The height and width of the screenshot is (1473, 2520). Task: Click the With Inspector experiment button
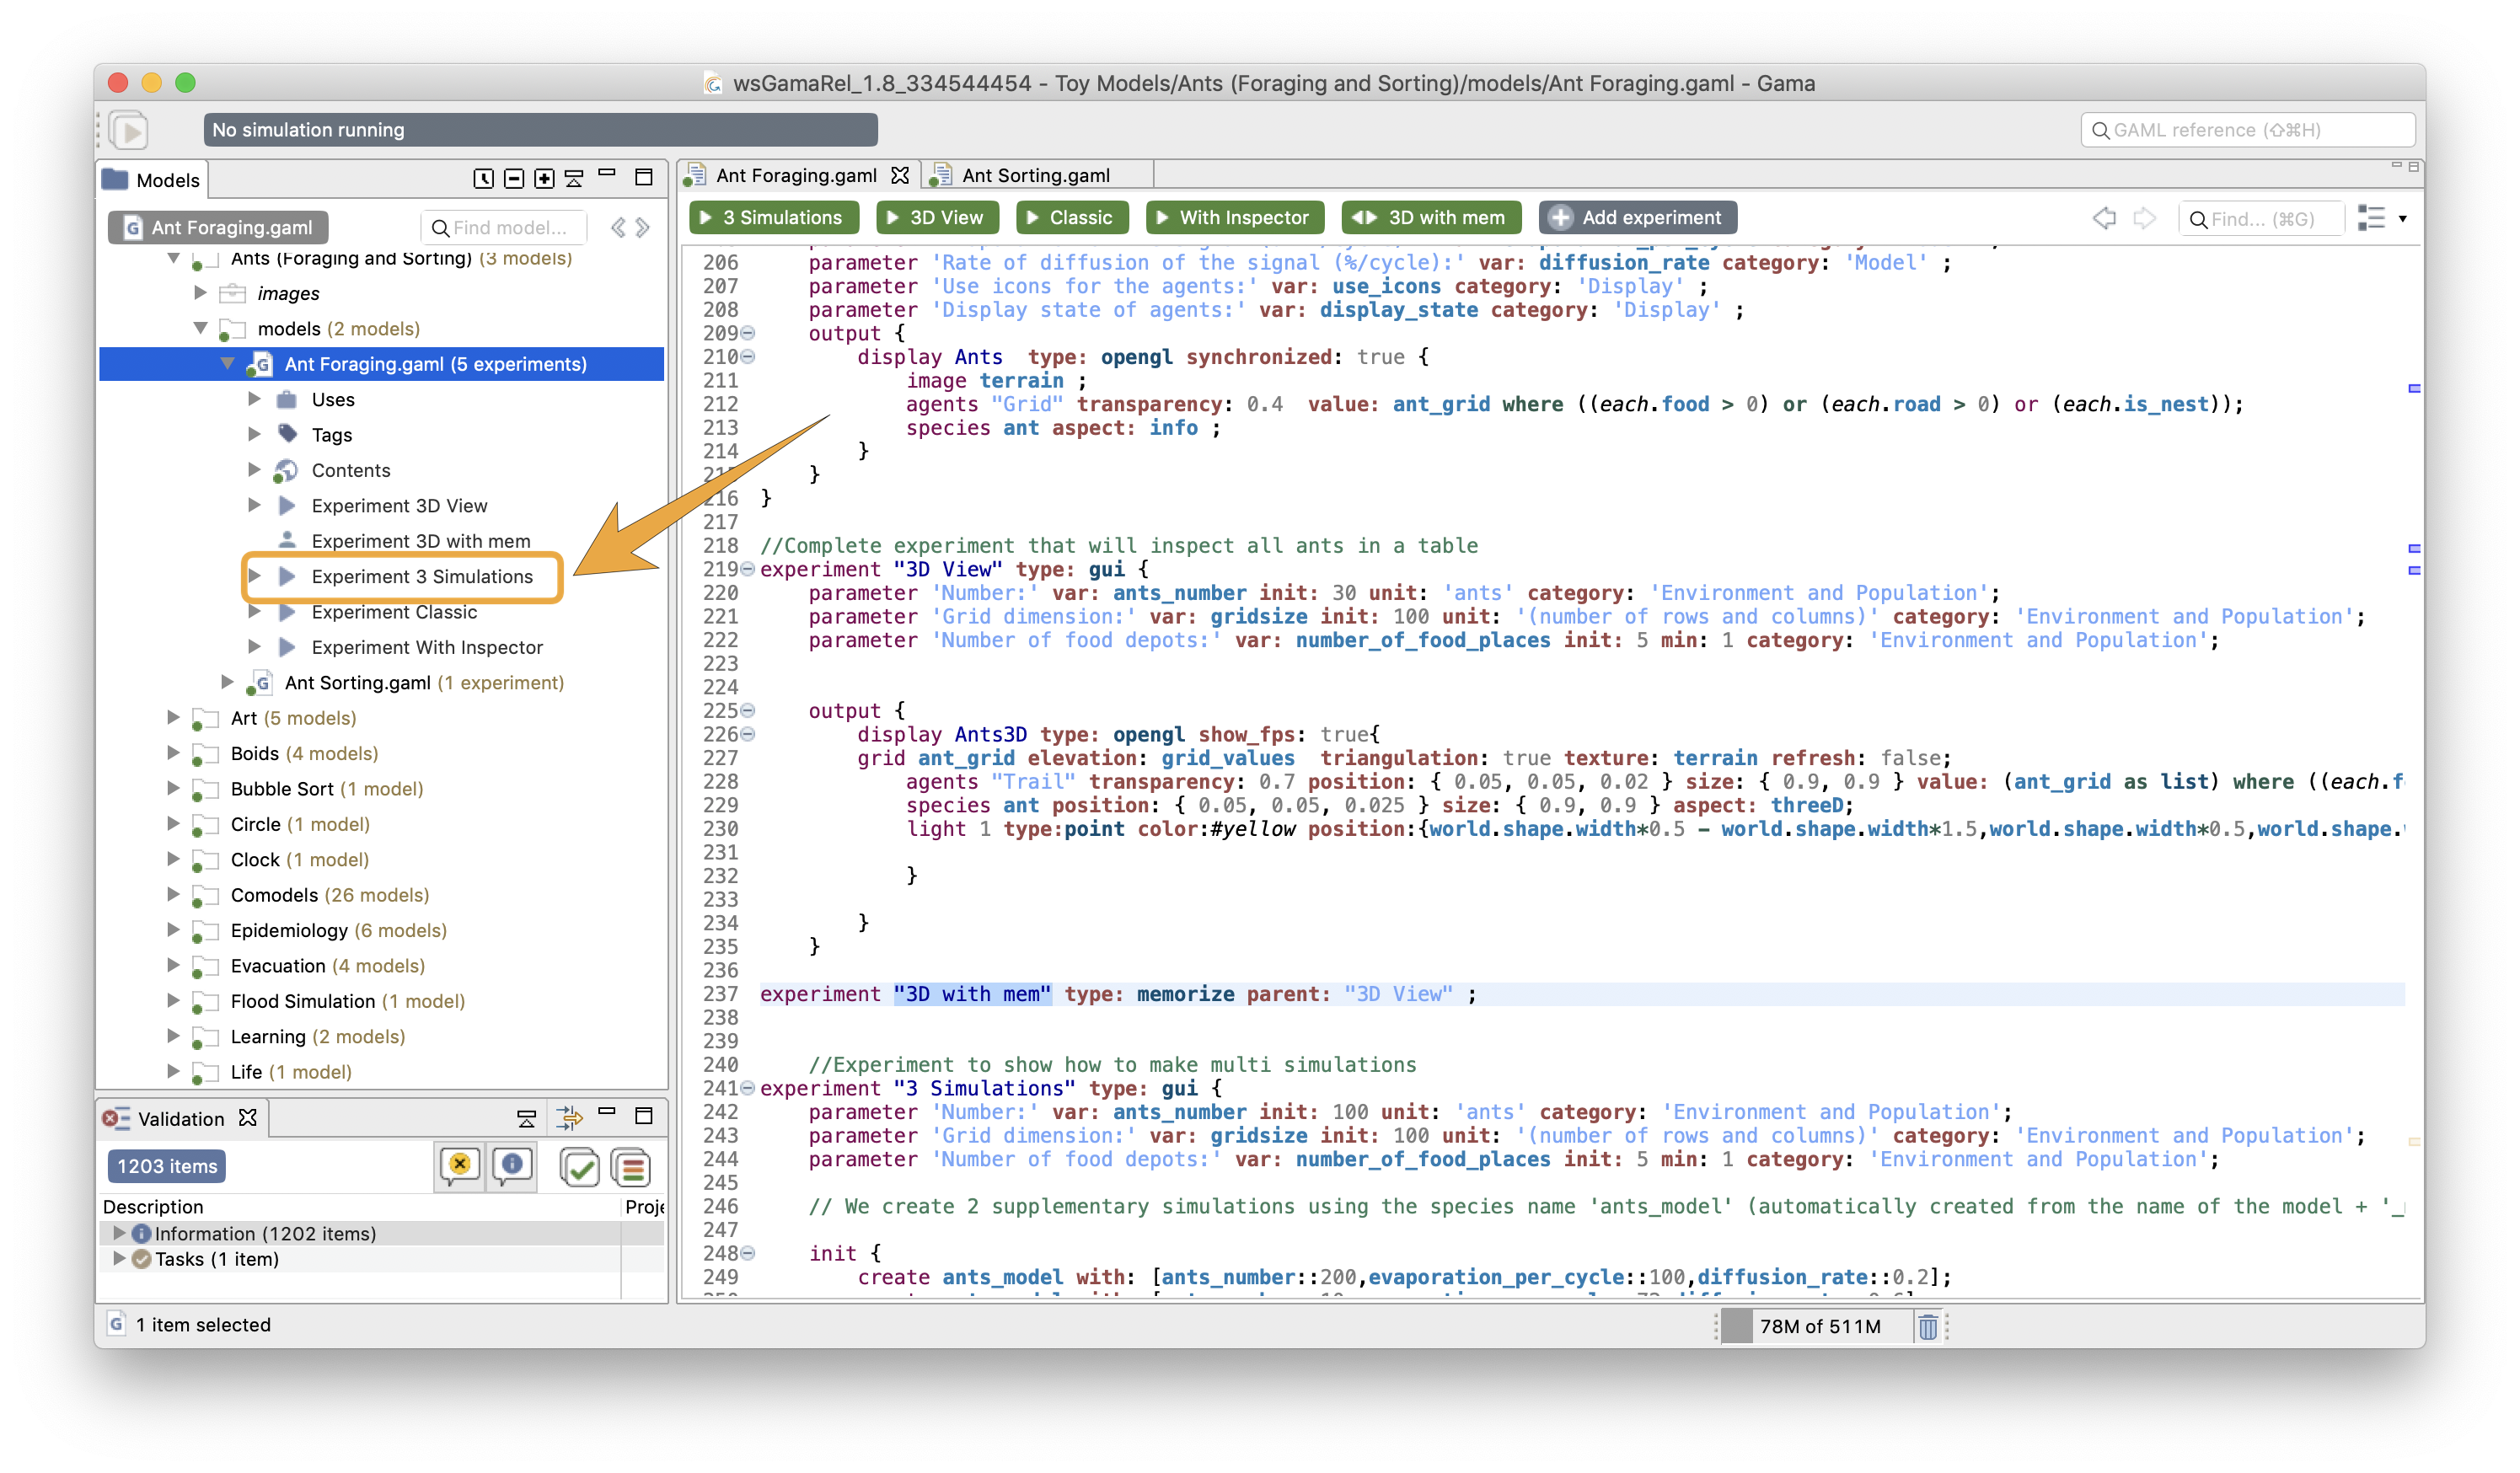1235,217
